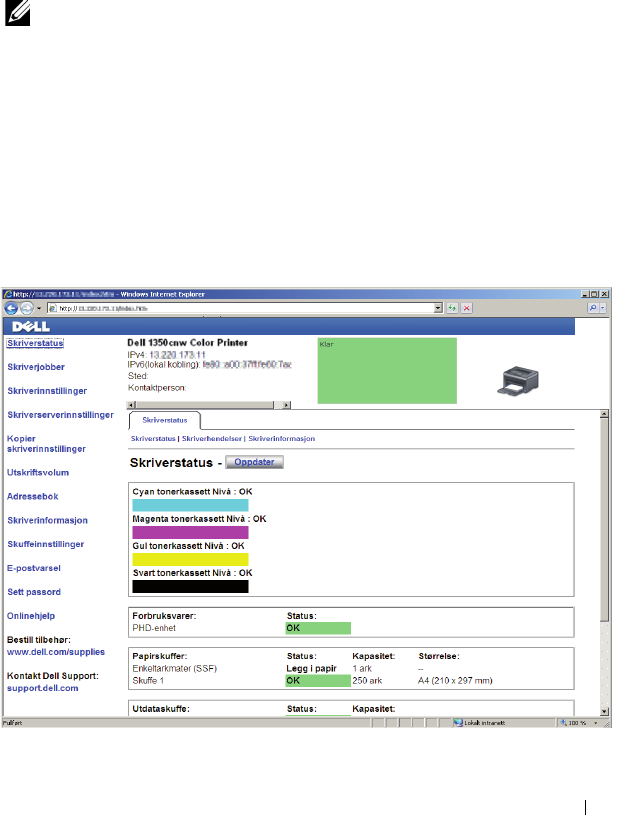Click the yellow toner level bar
This screenshot has width=642, height=815.
pos(190,559)
